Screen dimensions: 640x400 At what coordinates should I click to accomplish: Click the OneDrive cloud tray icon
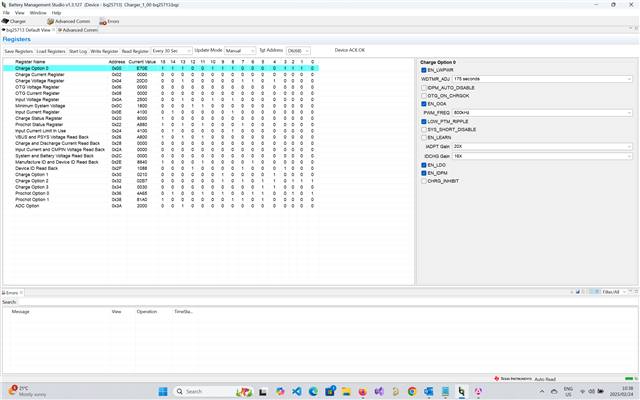tap(554, 391)
